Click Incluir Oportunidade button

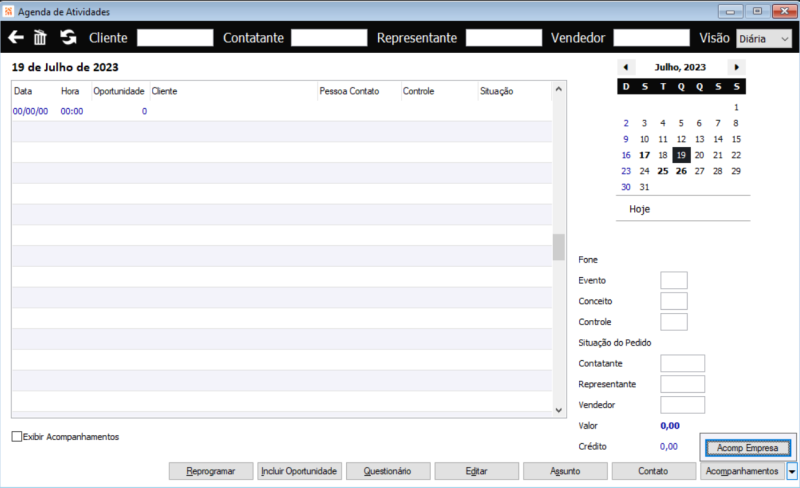pos(299,471)
